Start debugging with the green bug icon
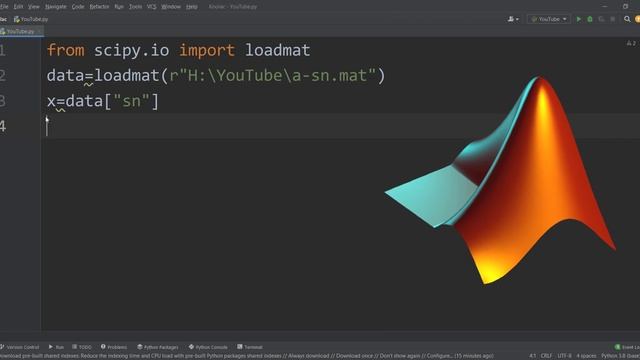The image size is (640, 360). point(590,19)
